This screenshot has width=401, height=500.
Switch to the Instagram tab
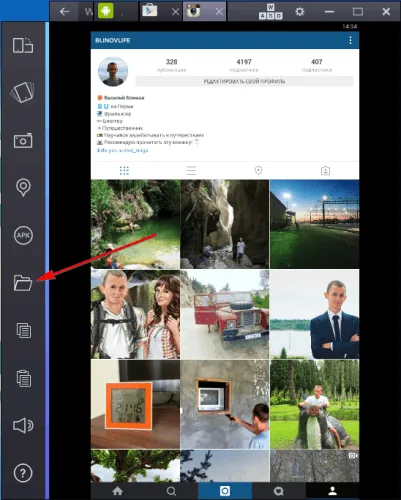[194, 11]
